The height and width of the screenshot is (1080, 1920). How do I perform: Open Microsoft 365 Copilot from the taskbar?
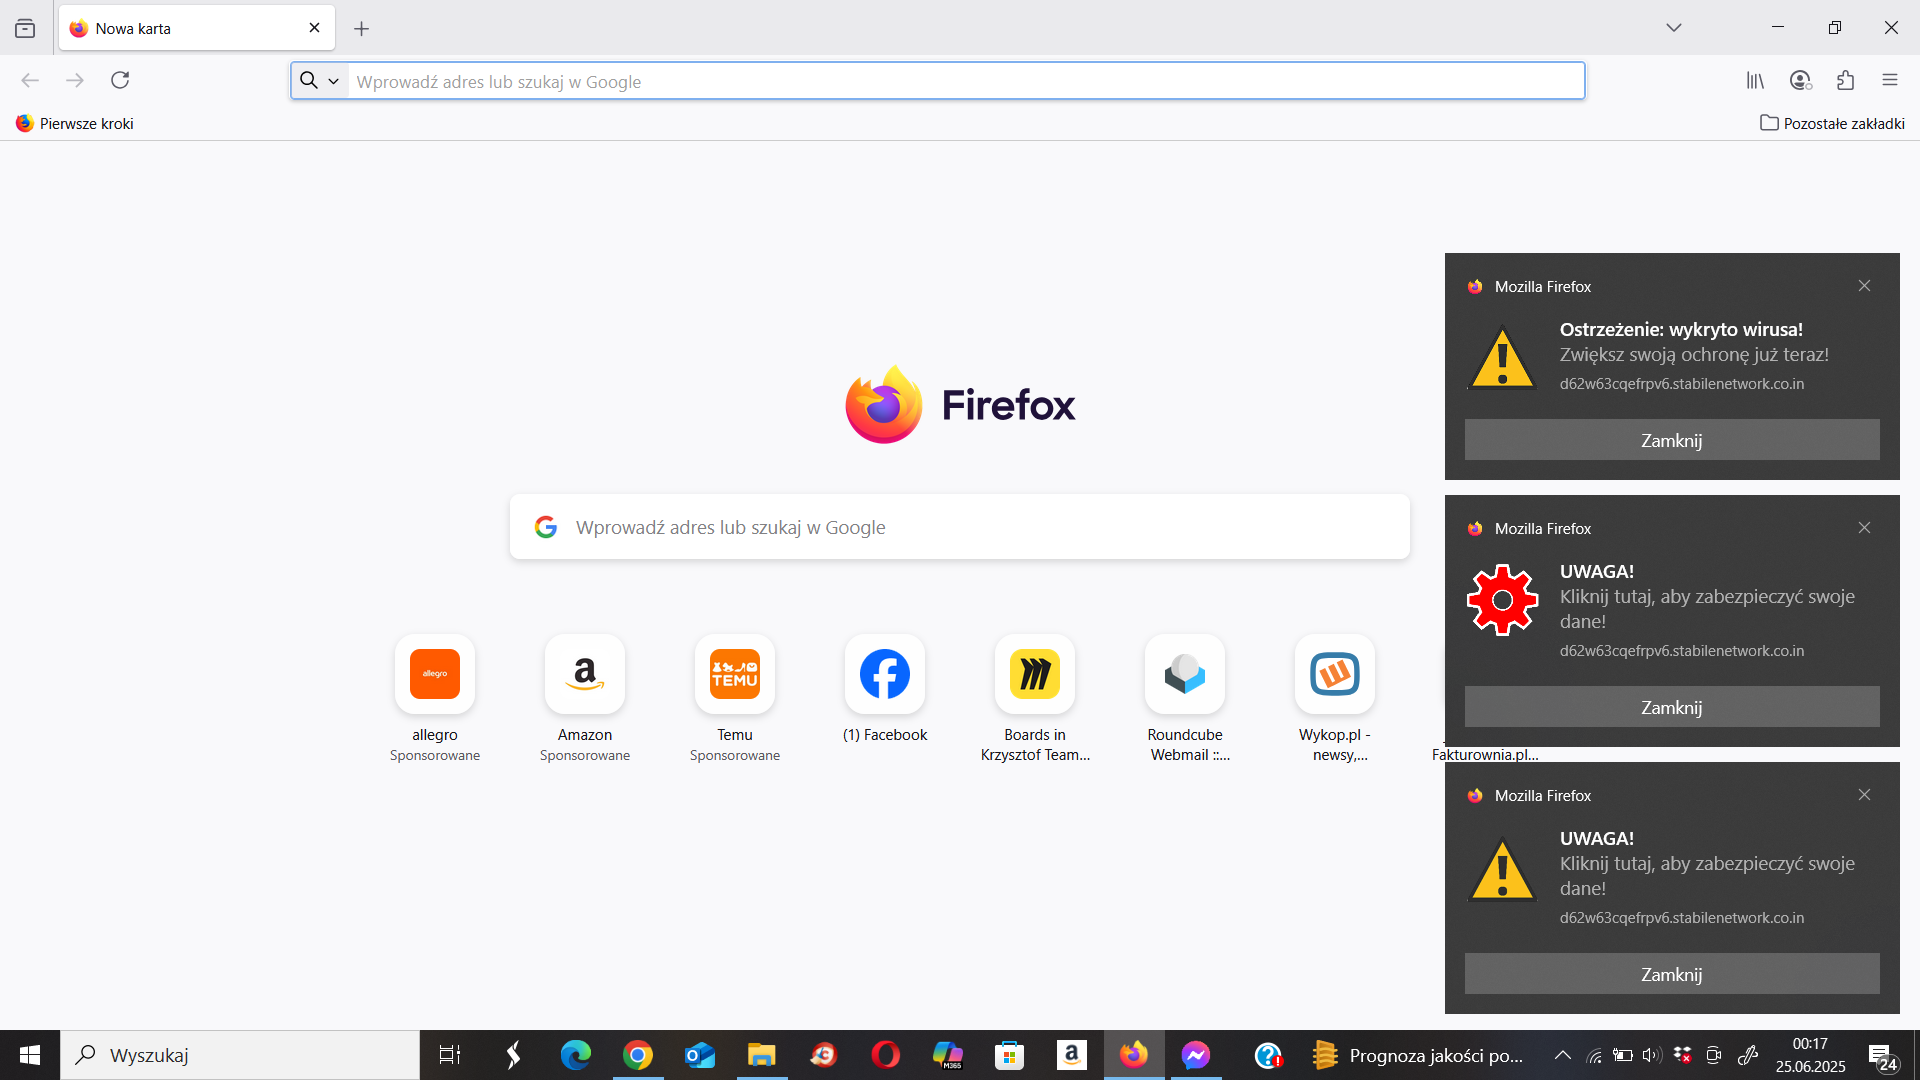[x=948, y=1055]
